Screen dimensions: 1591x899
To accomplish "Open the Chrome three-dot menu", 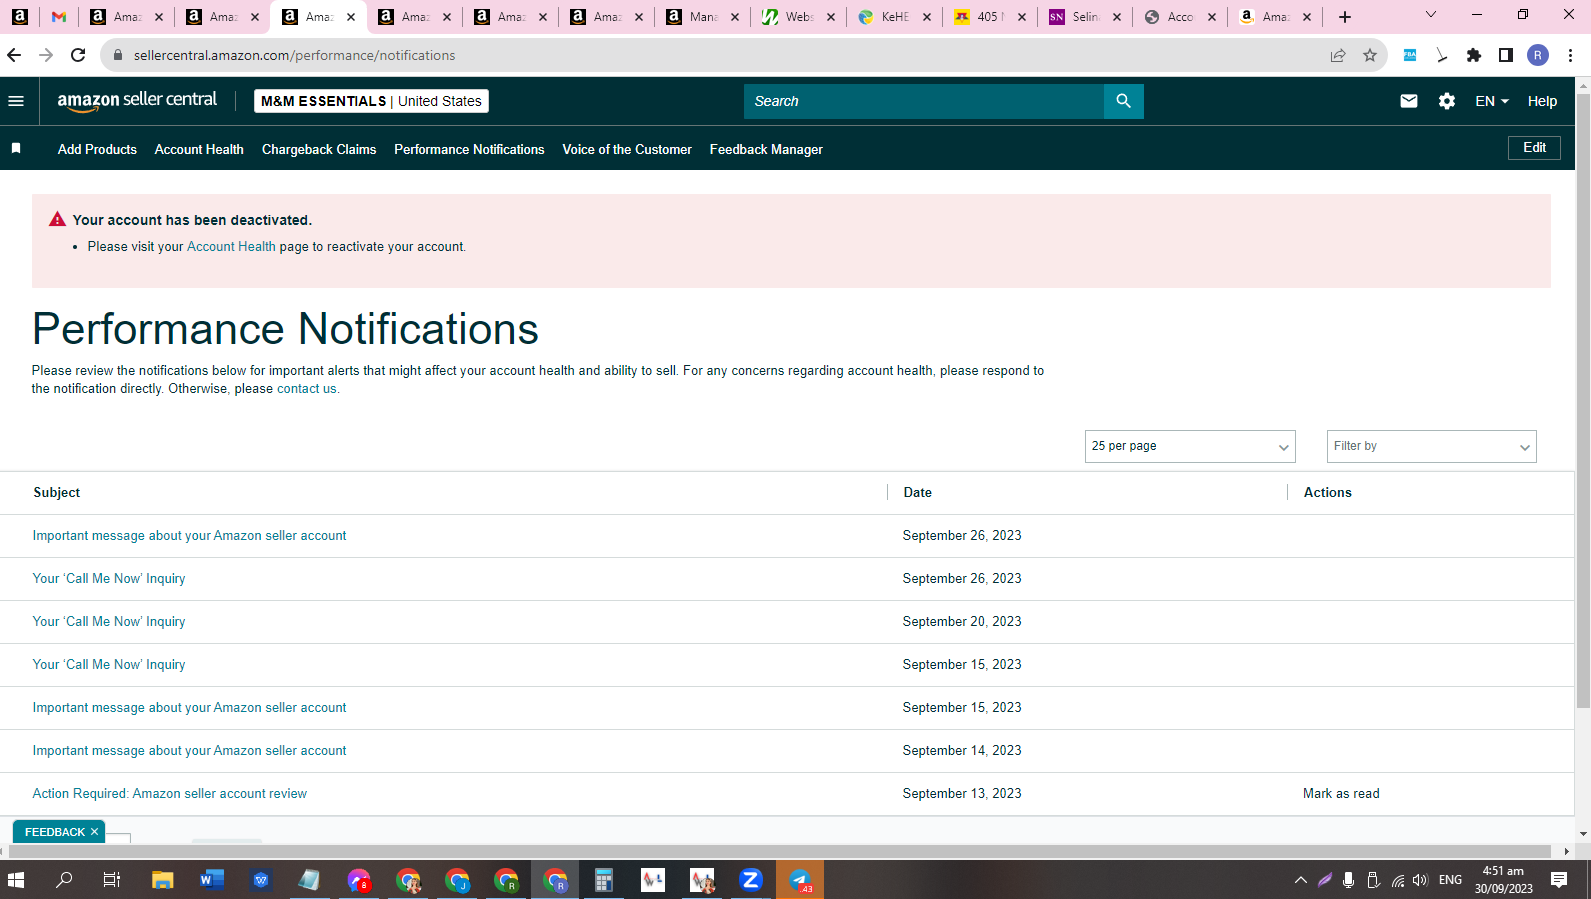I will [x=1571, y=55].
